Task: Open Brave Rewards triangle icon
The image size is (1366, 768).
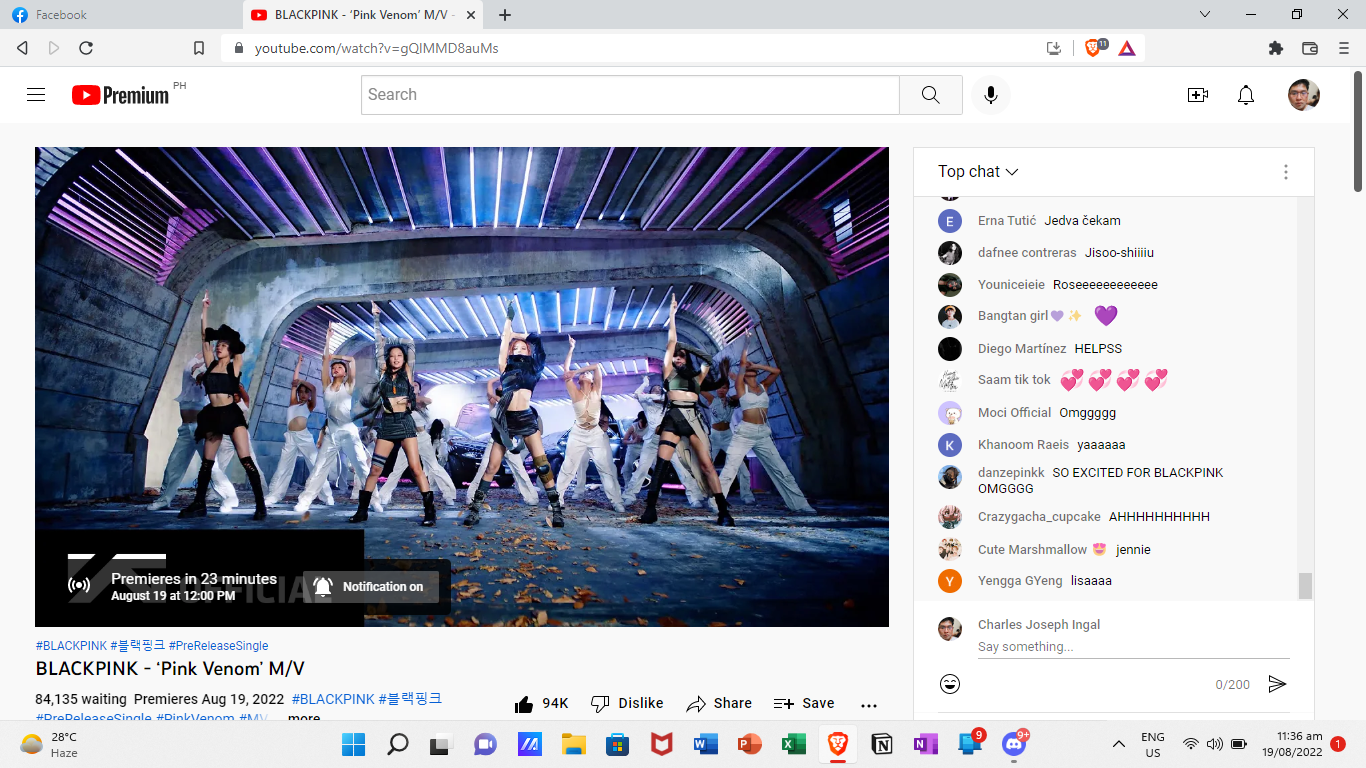Action: tap(1127, 48)
